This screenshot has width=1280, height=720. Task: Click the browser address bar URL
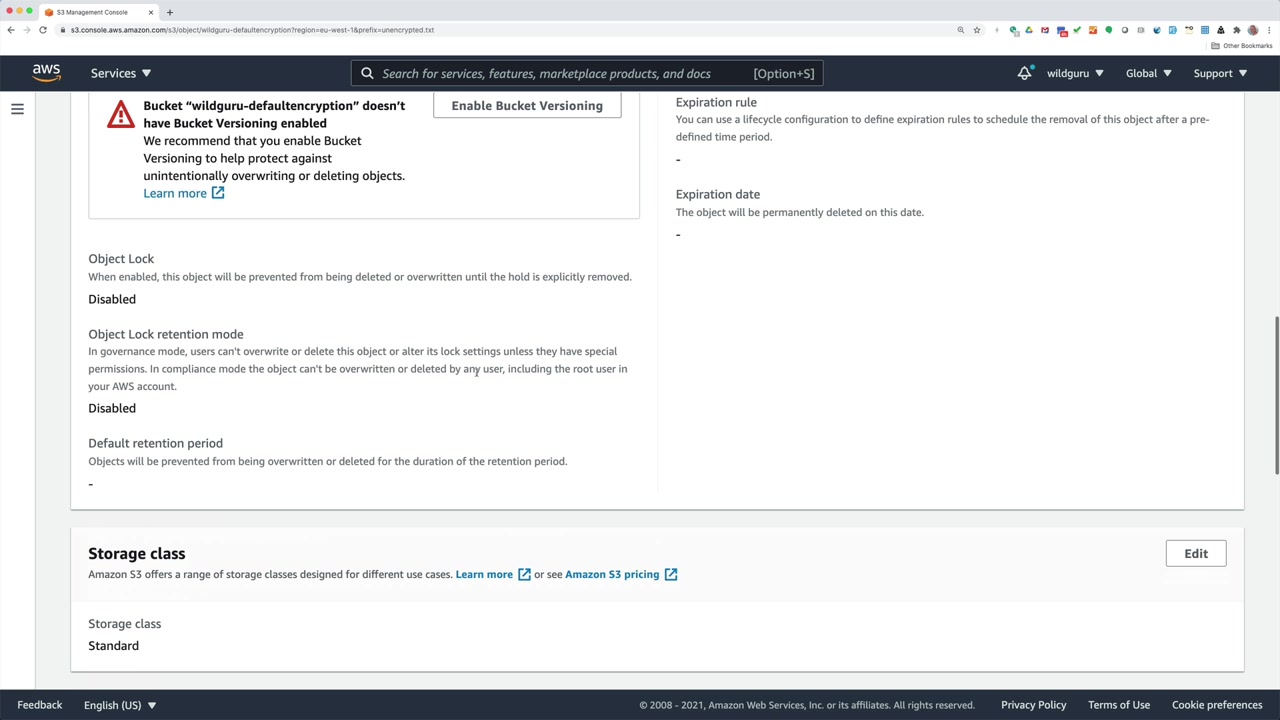(252, 30)
